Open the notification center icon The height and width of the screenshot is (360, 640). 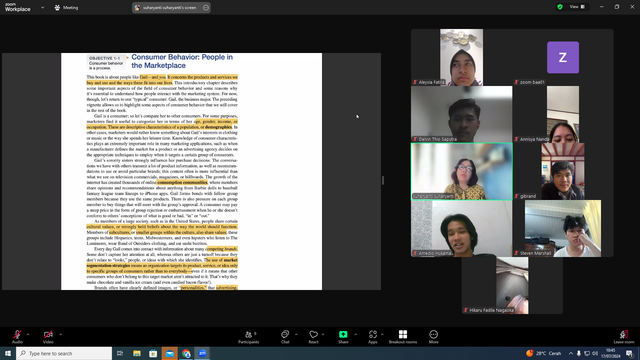[630, 353]
